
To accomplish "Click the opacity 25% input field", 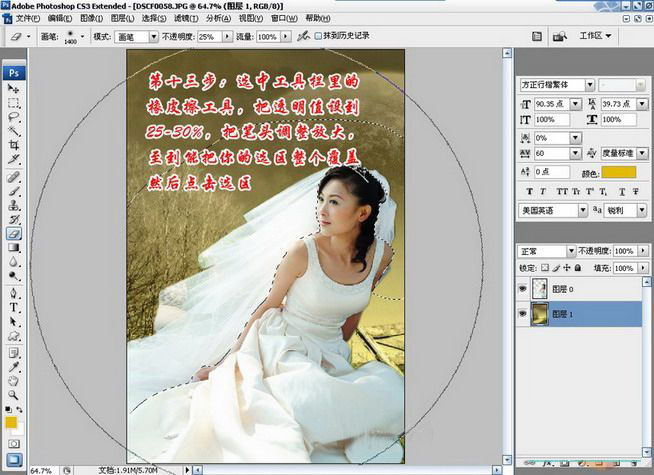I will [209, 36].
